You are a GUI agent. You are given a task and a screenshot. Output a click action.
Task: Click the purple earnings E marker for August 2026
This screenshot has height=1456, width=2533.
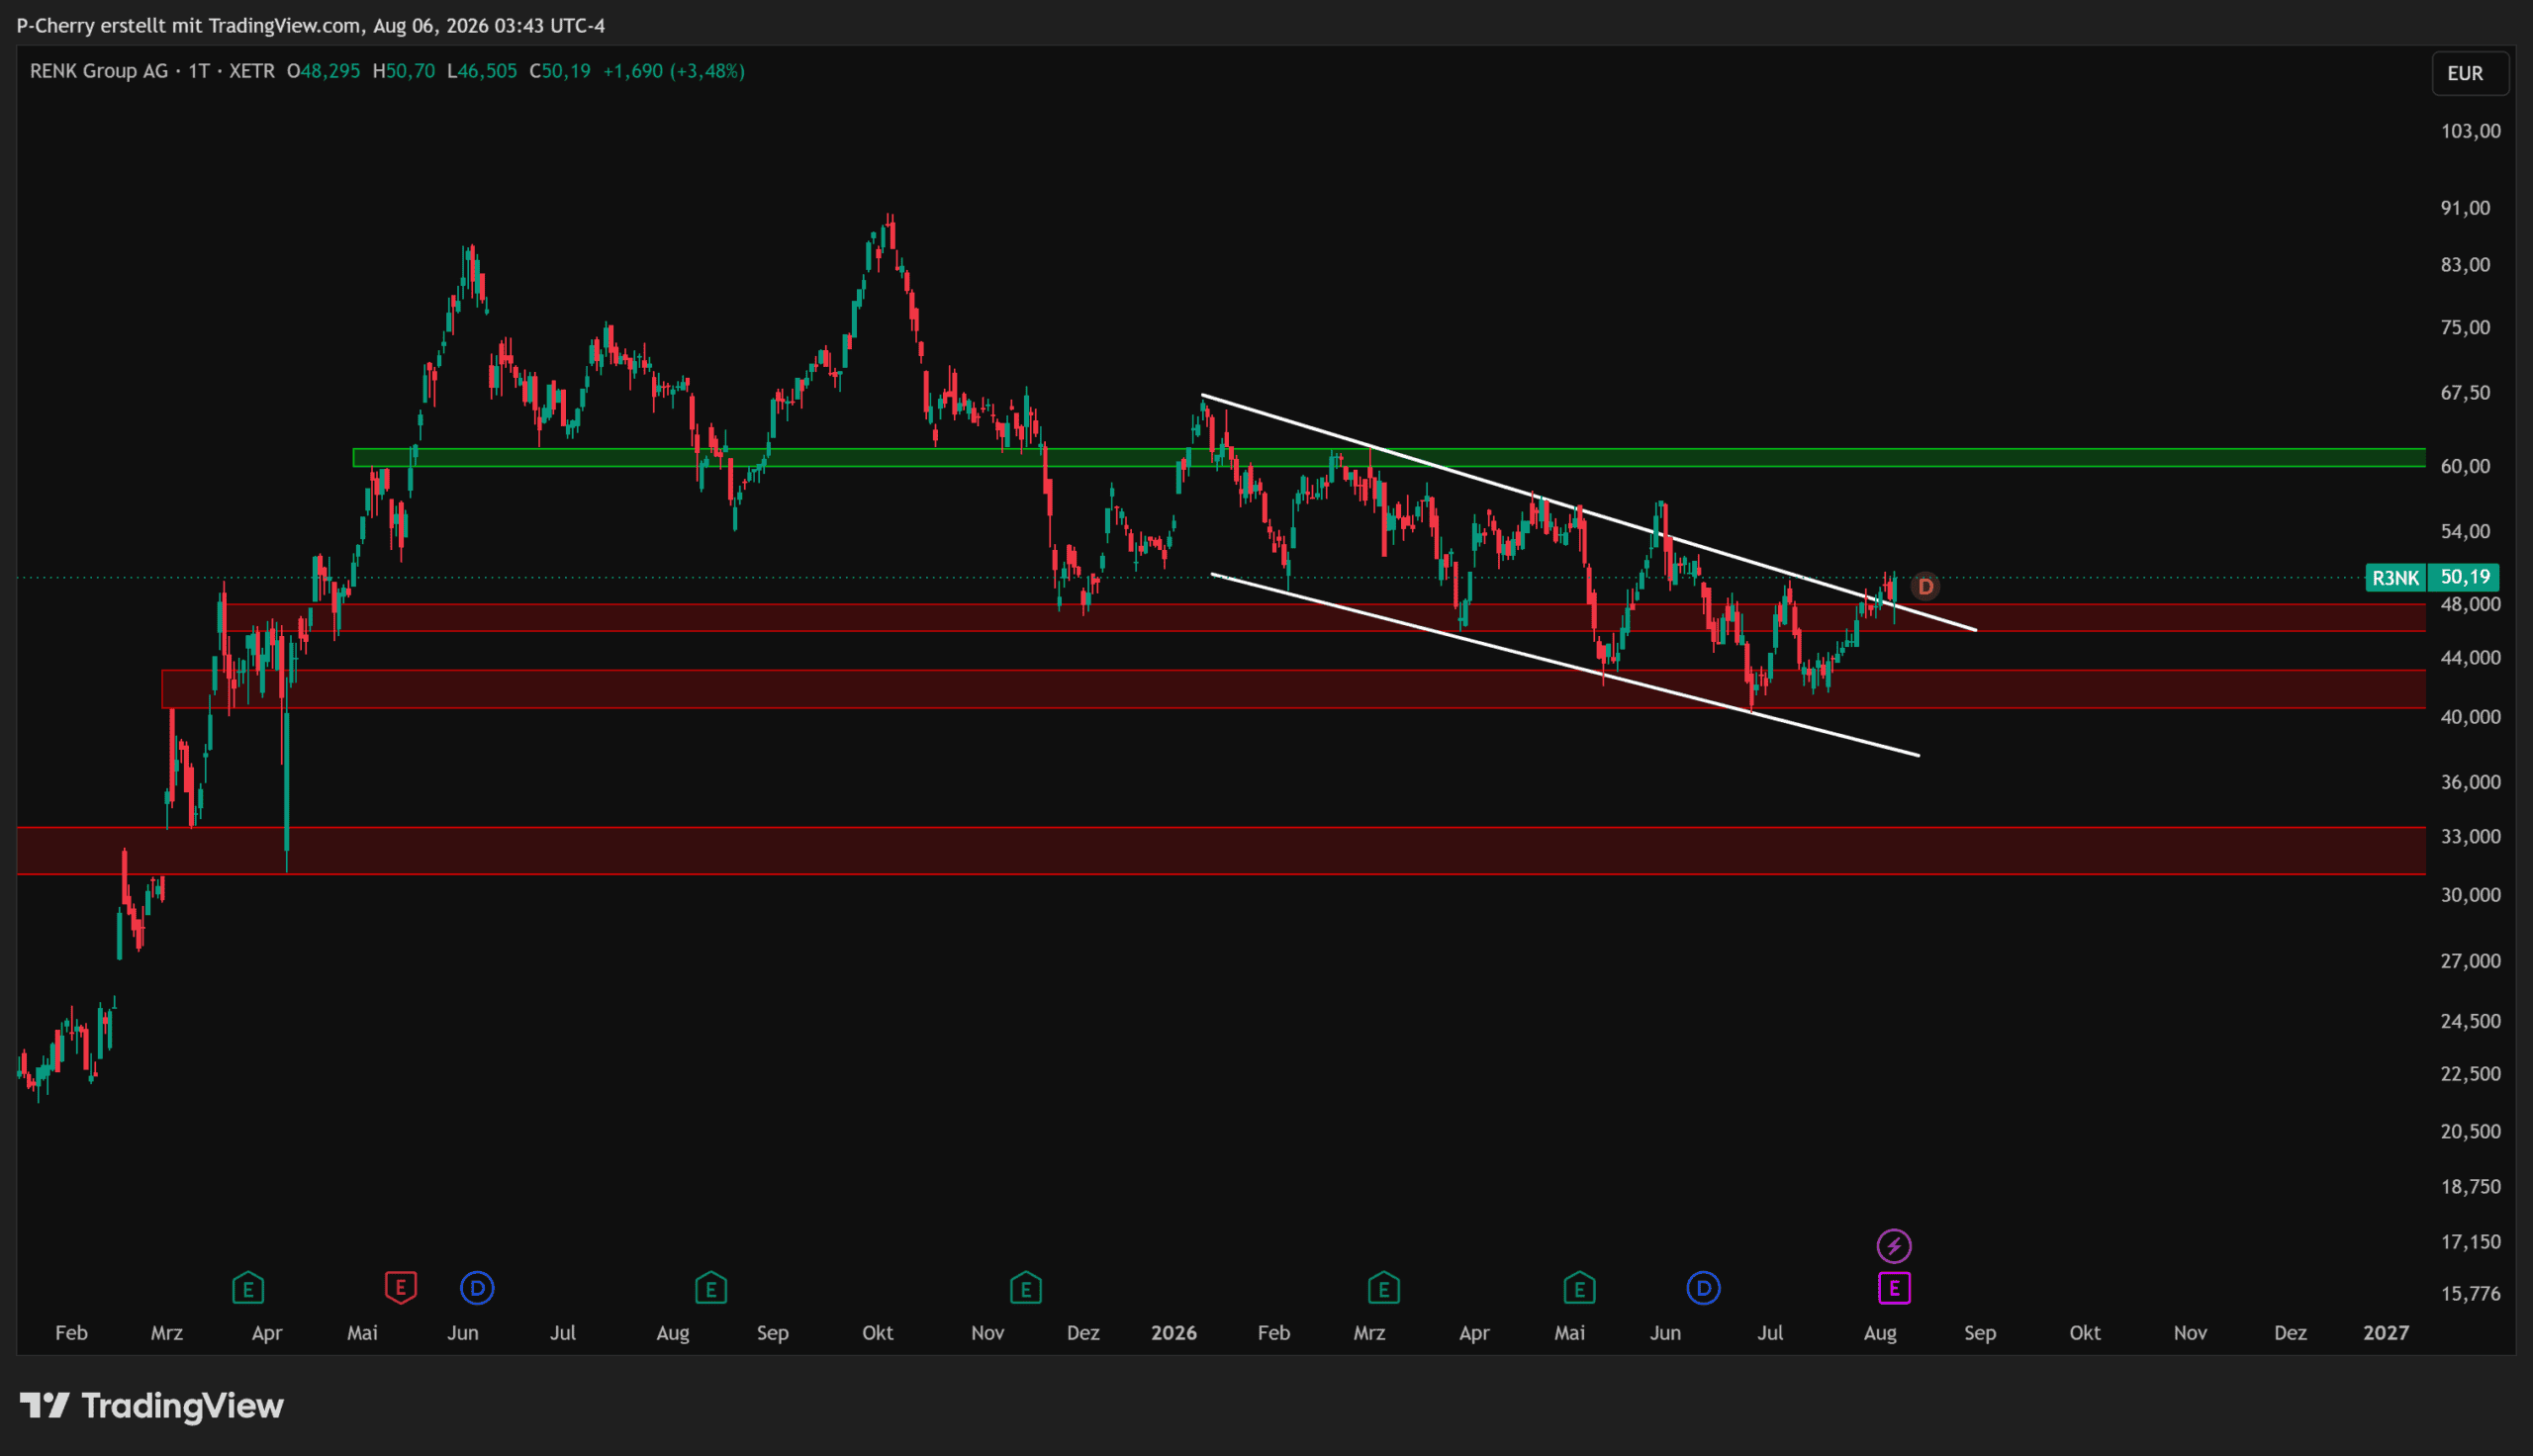pyautogui.click(x=1894, y=1288)
